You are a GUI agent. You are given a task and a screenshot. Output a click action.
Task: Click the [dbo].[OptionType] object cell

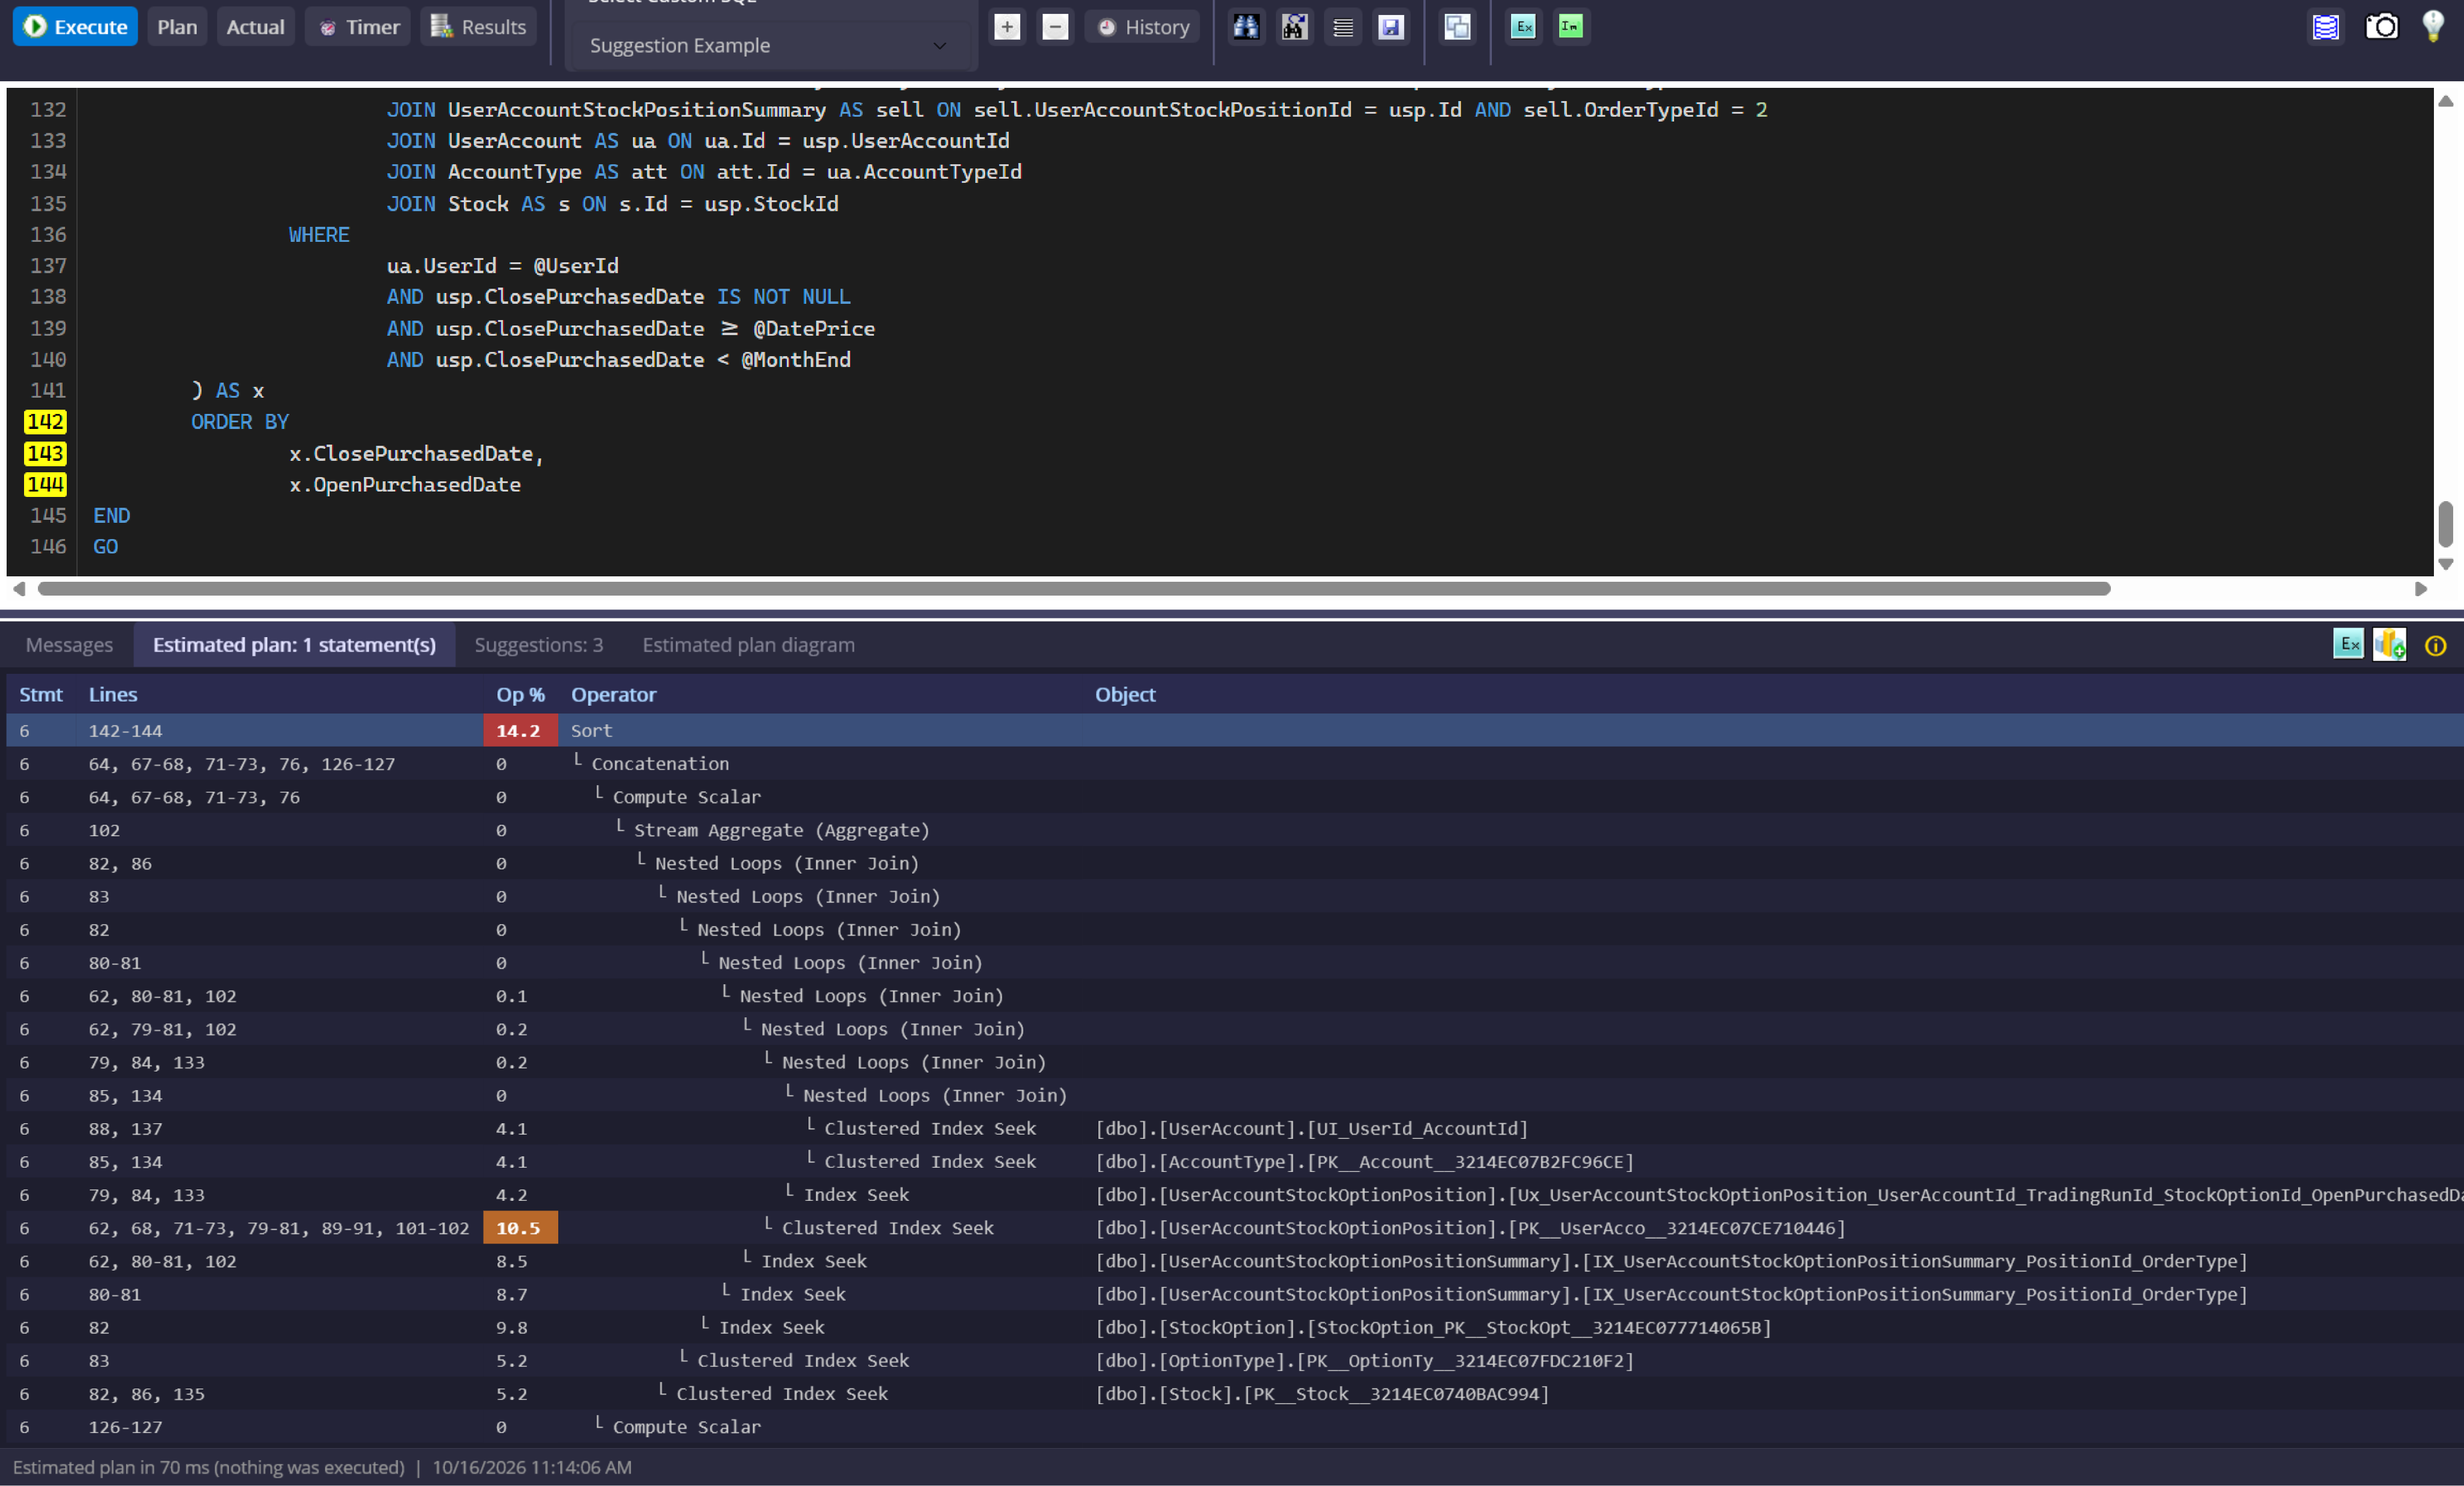click(1364, 1360)
